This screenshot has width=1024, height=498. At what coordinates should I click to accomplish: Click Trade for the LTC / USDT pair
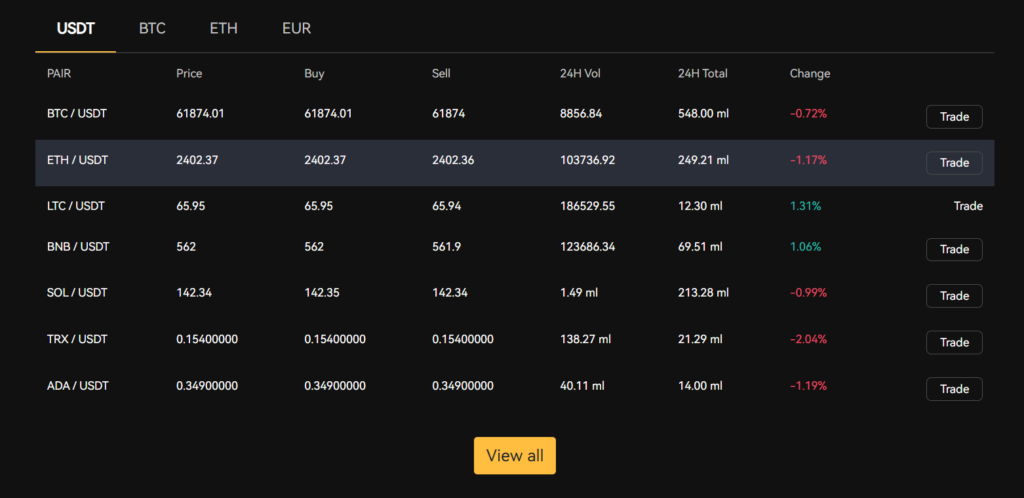point(967,206)
